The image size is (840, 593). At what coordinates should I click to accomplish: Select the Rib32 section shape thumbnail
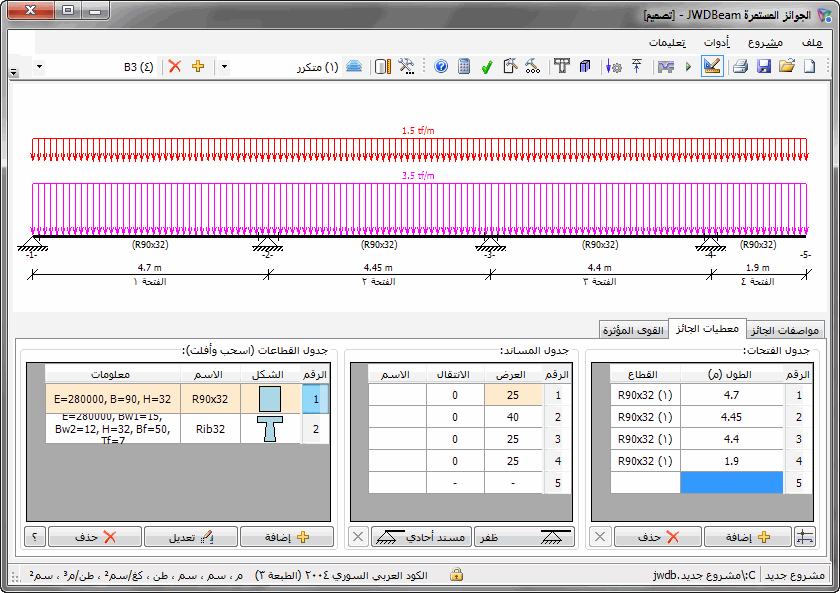(x=270, y=429)
